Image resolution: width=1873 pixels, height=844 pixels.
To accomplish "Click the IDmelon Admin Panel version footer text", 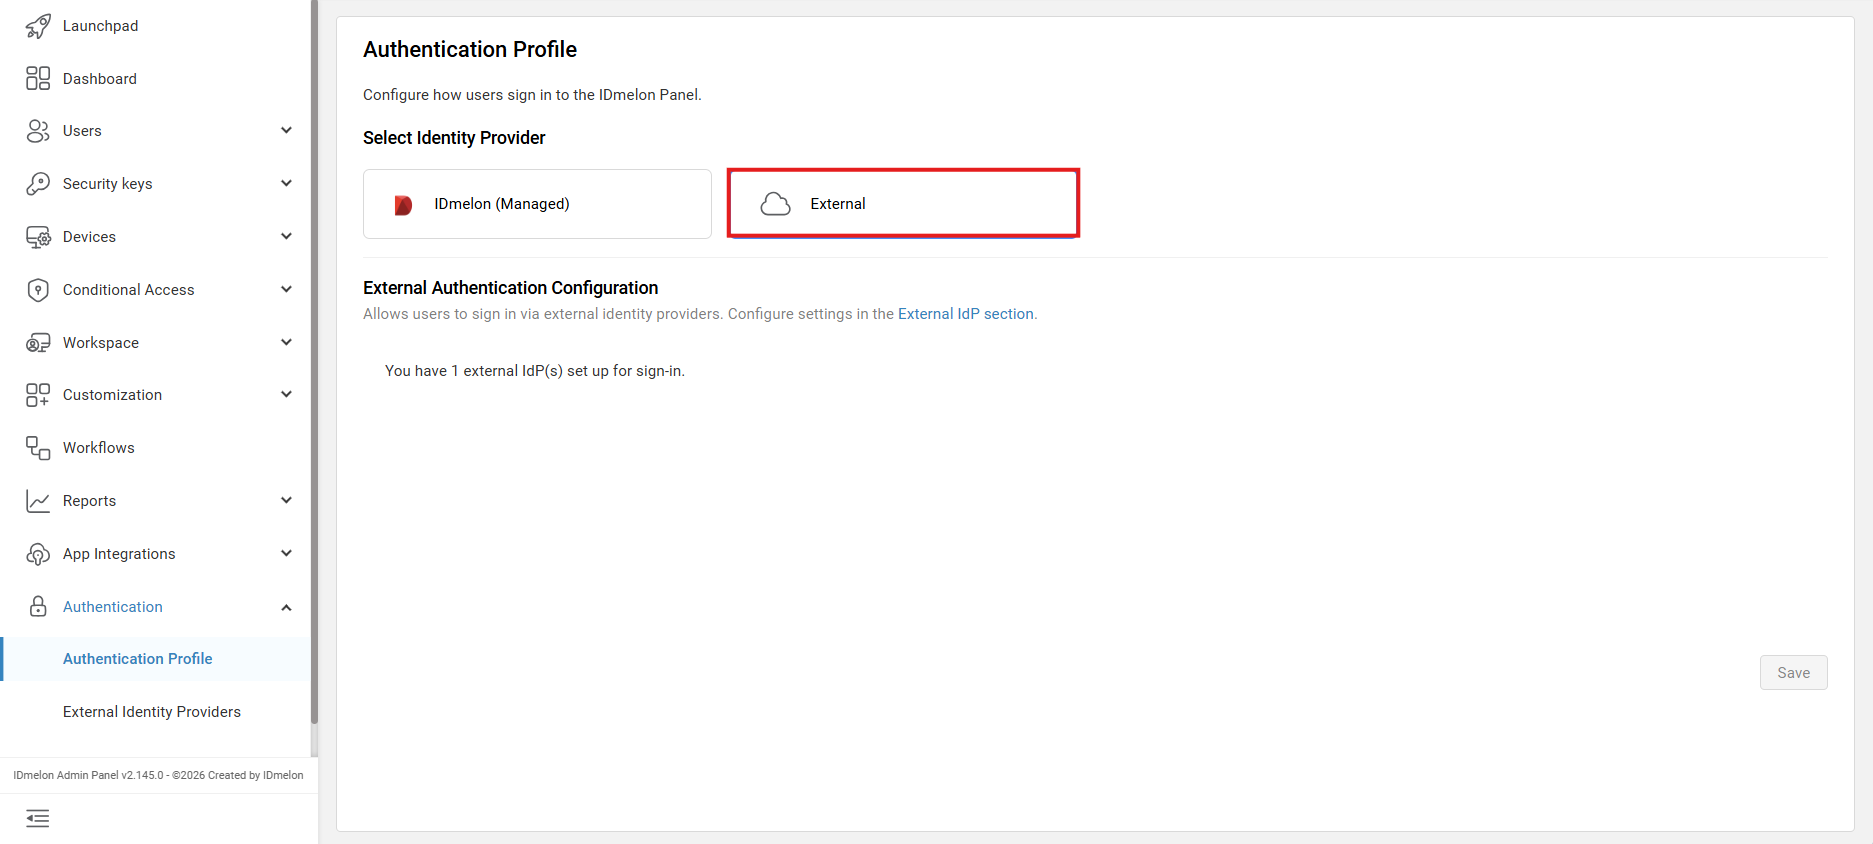I will coord(158,775).
